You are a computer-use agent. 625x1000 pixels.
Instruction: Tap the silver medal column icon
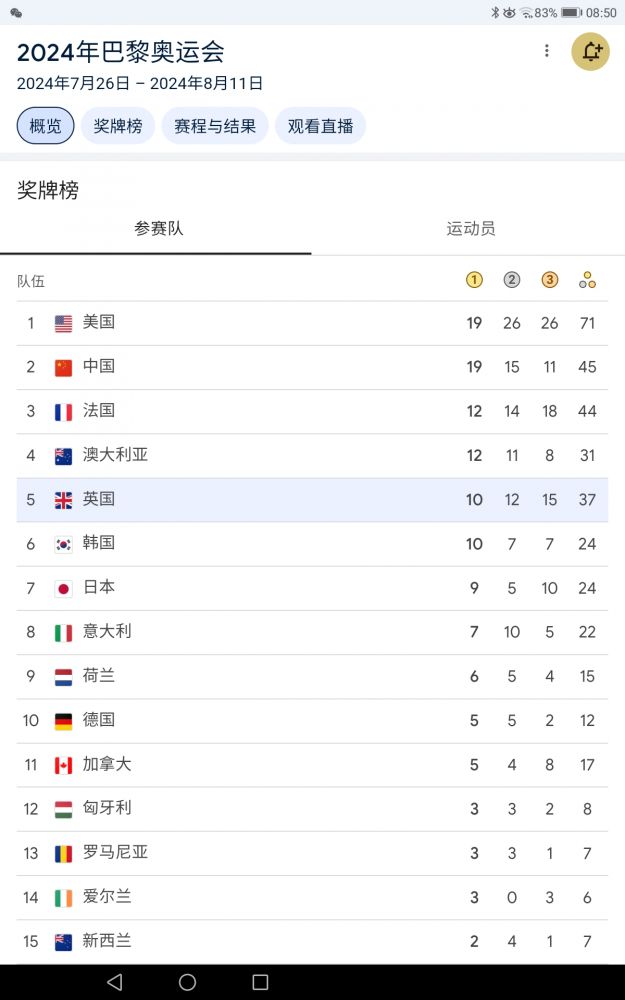point(512,280)
